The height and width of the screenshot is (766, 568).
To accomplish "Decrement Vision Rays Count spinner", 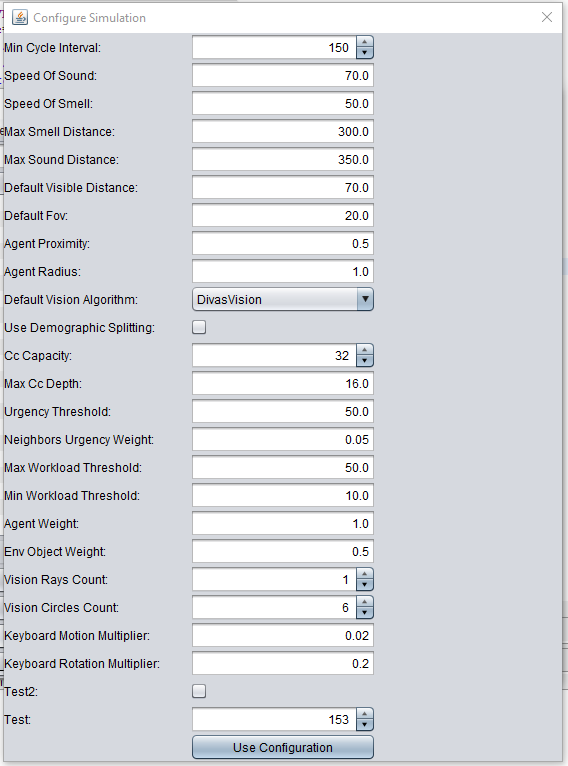I will [x=365, y=585].
